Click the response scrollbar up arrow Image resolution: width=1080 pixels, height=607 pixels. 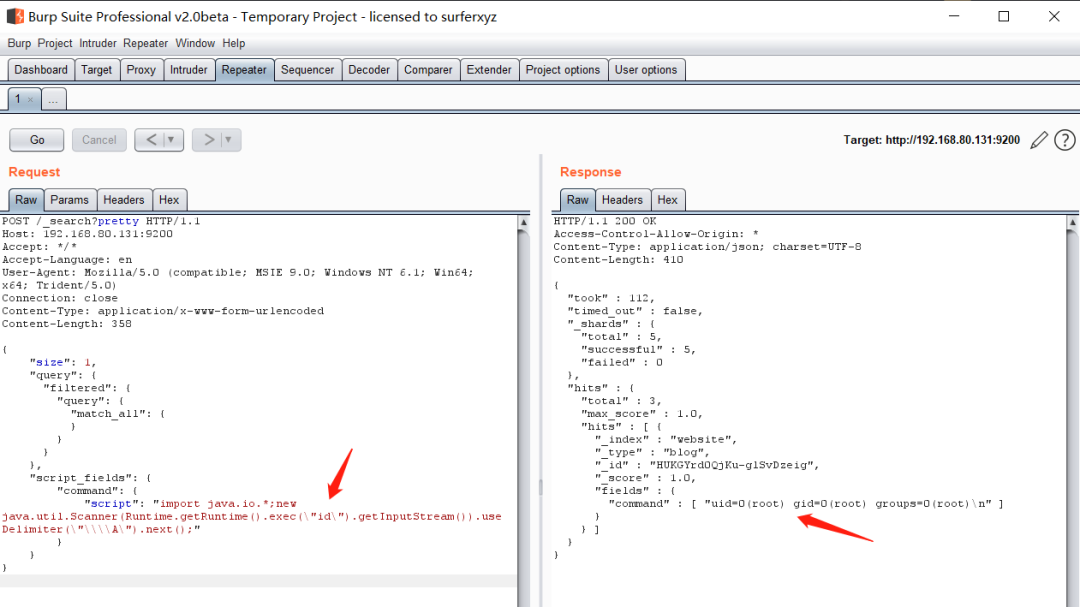(x=1073, y=223)
